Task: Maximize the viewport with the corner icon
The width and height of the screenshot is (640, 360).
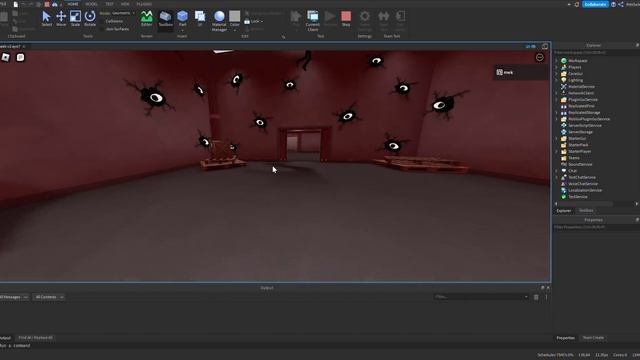Action: point(545,46)
